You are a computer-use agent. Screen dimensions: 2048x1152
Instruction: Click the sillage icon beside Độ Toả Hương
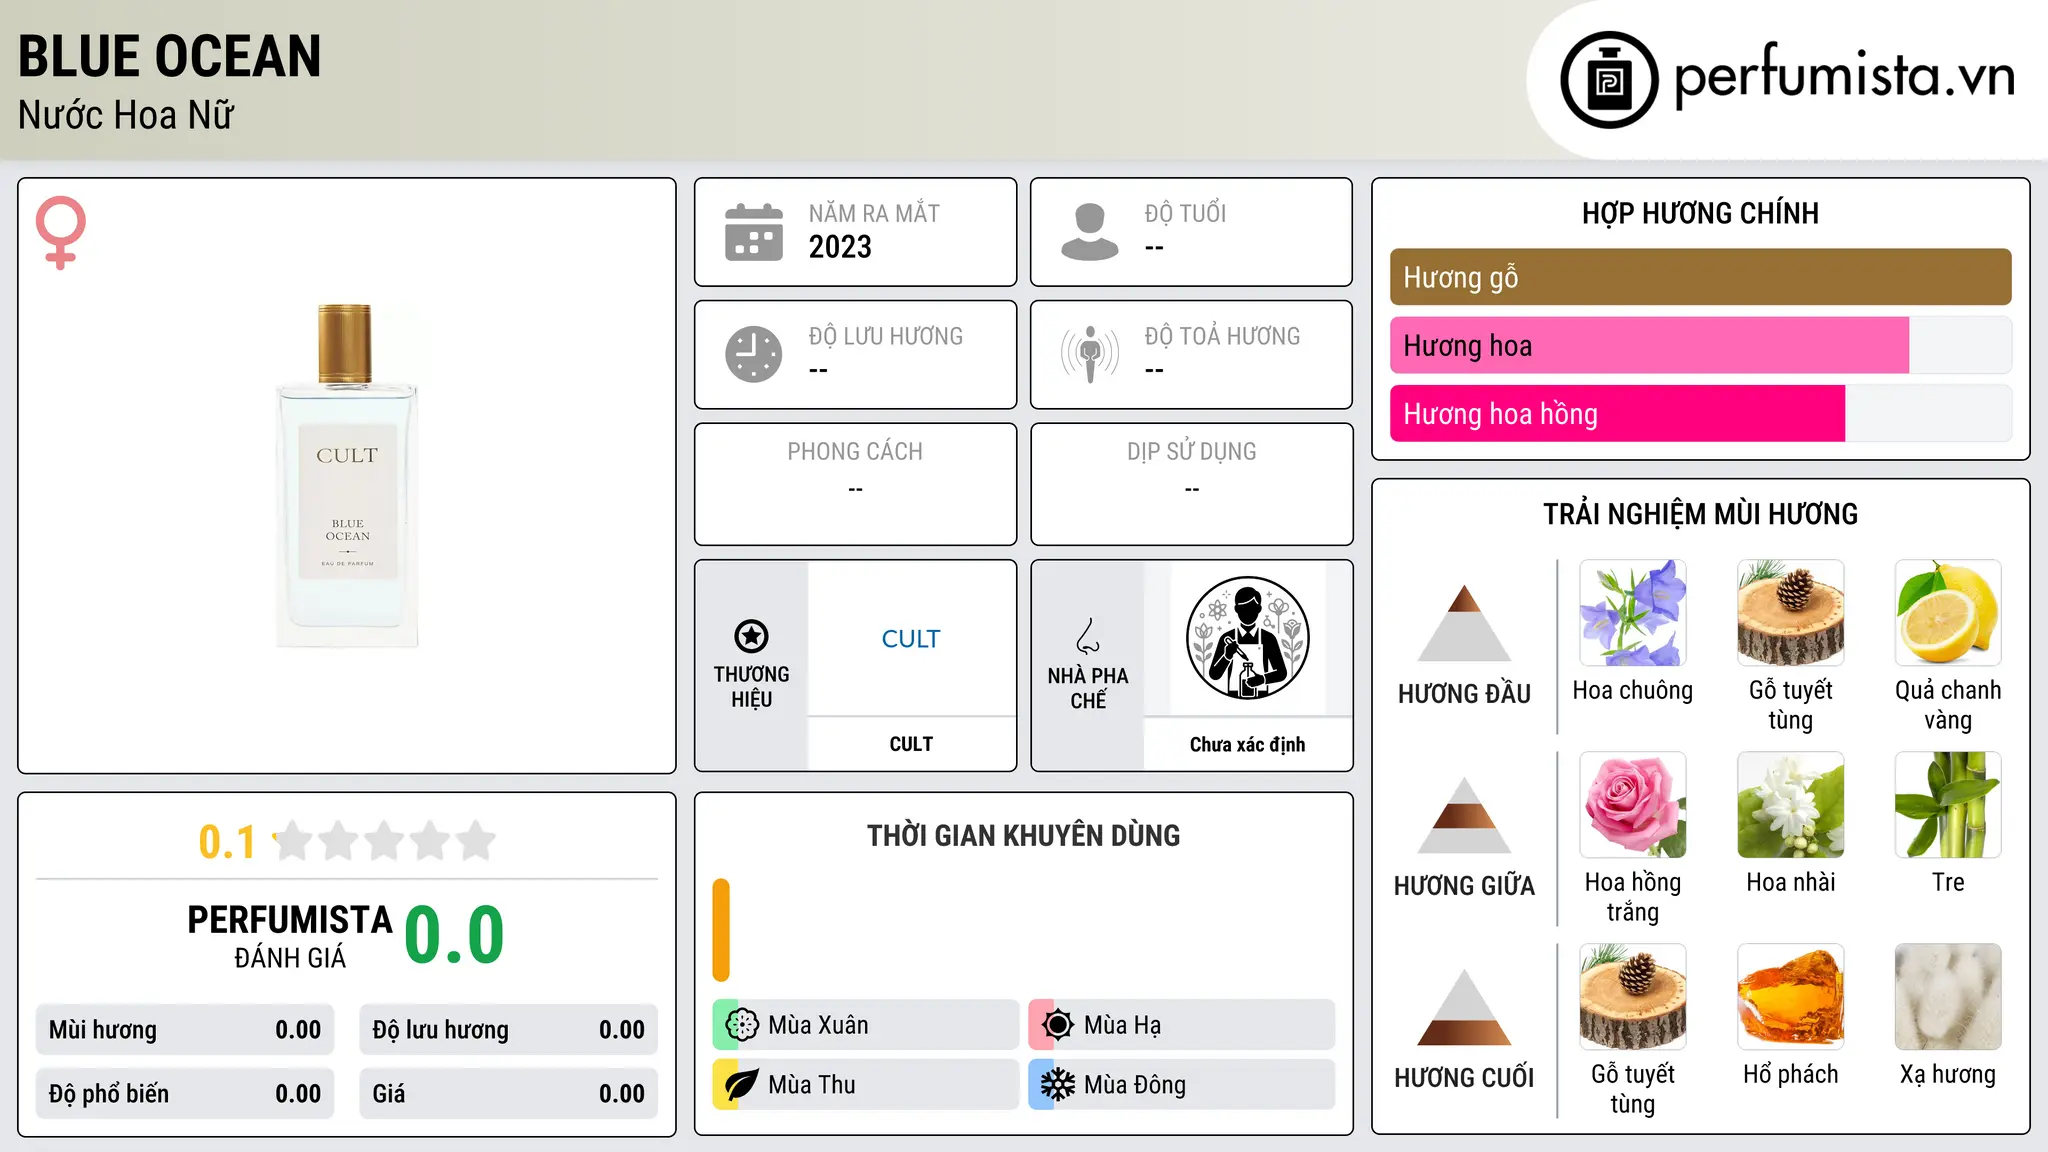(1090, 354)
